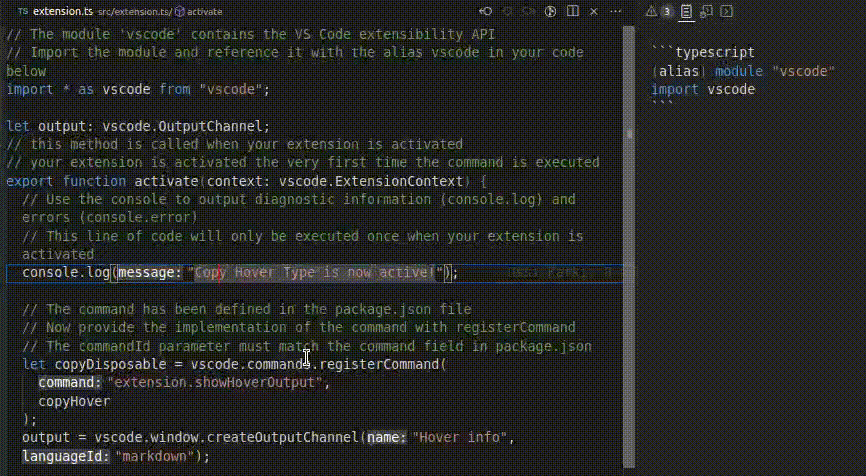Click the TS file type icon on tab
866x476 pixels.
point(23,11)
